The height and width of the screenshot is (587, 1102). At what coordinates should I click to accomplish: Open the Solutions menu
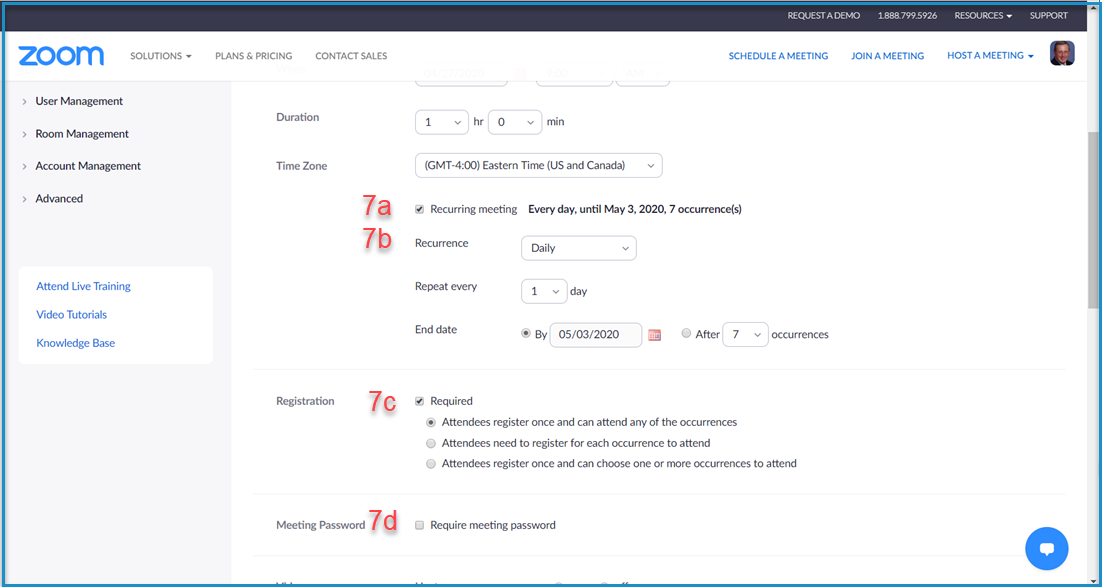(161, 56)
